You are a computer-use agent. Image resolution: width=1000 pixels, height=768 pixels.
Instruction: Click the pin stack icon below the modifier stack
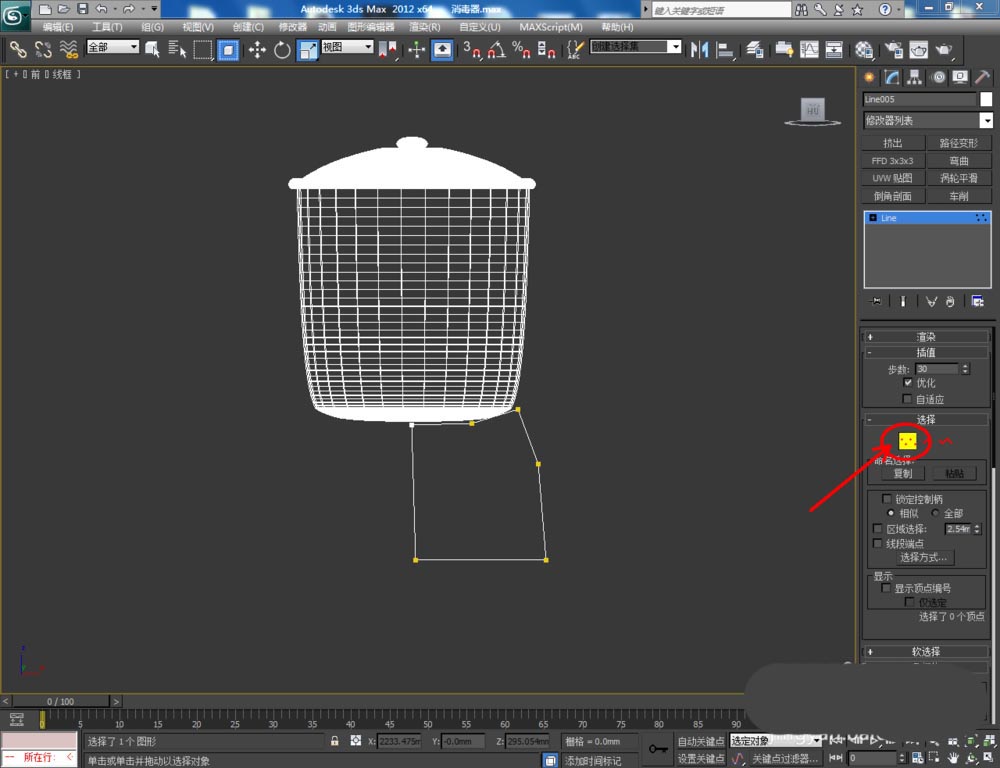[x=877, y=301]
